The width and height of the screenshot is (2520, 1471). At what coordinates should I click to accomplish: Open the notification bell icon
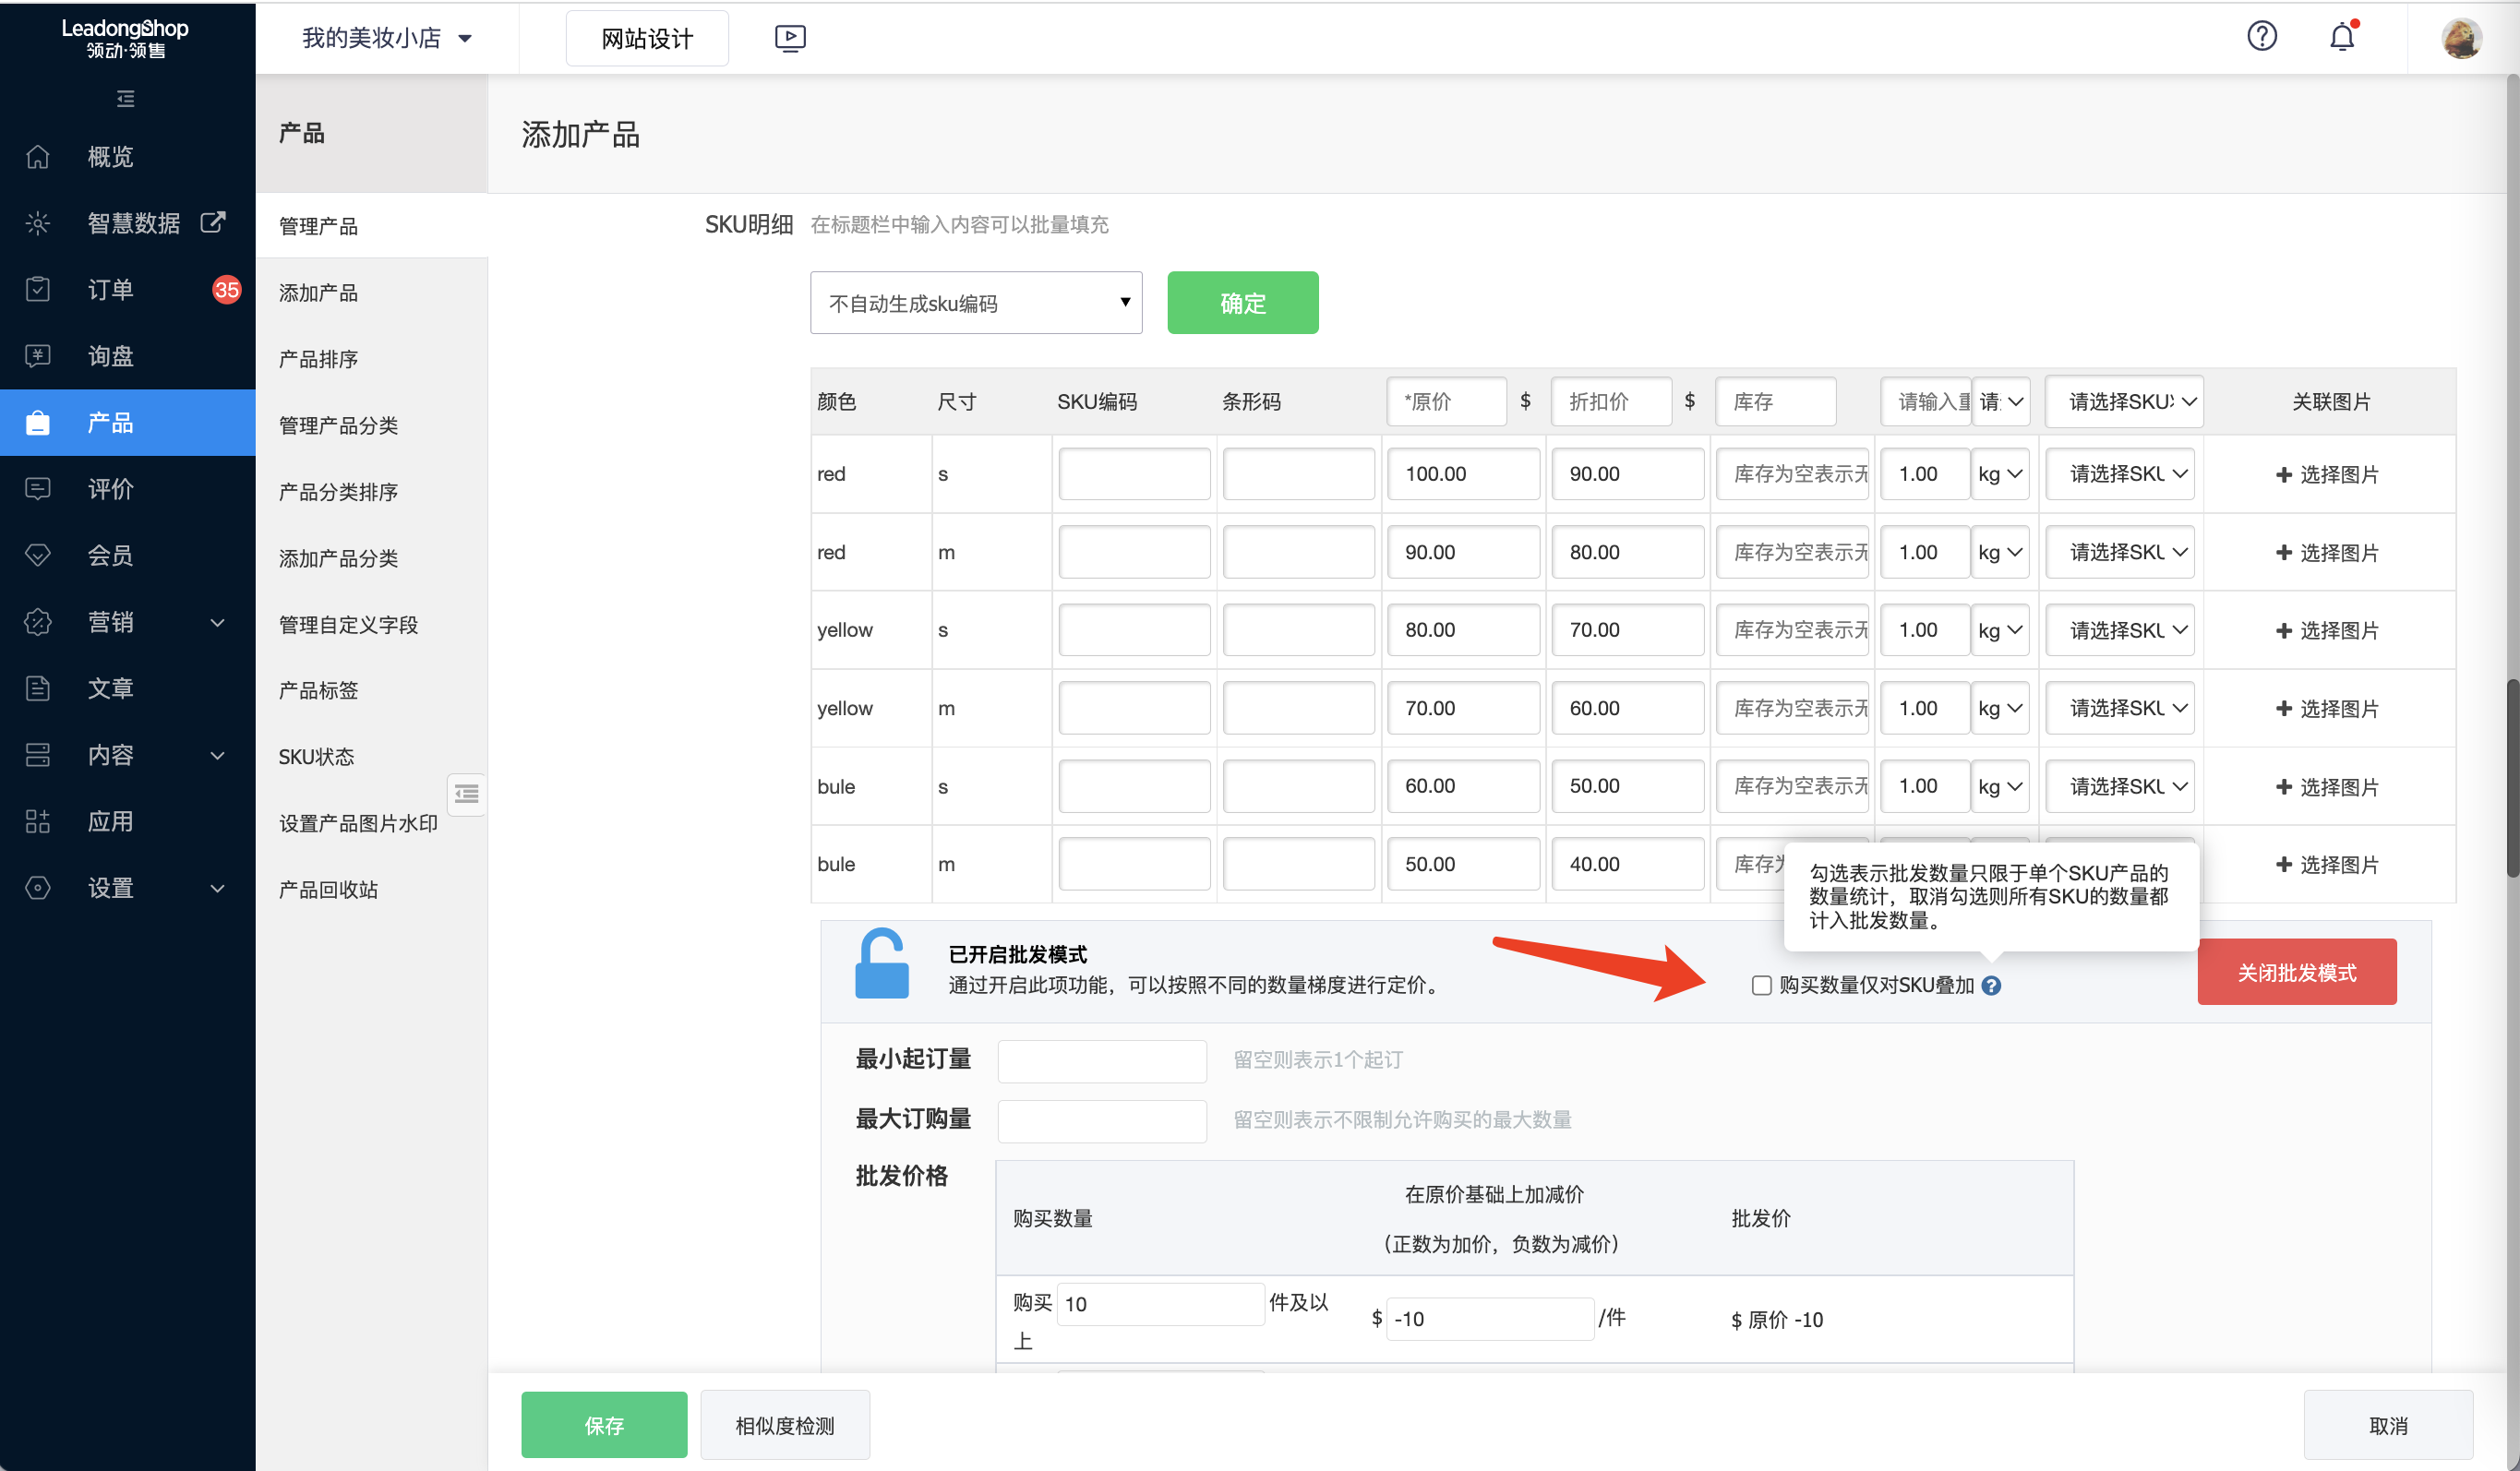(2341, 36)
